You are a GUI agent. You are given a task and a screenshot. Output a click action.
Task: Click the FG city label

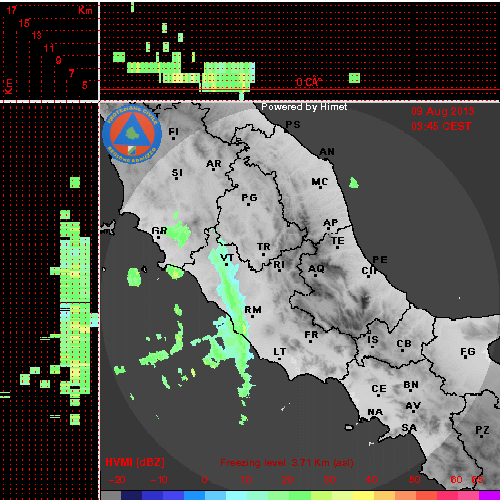click(468, 351)
